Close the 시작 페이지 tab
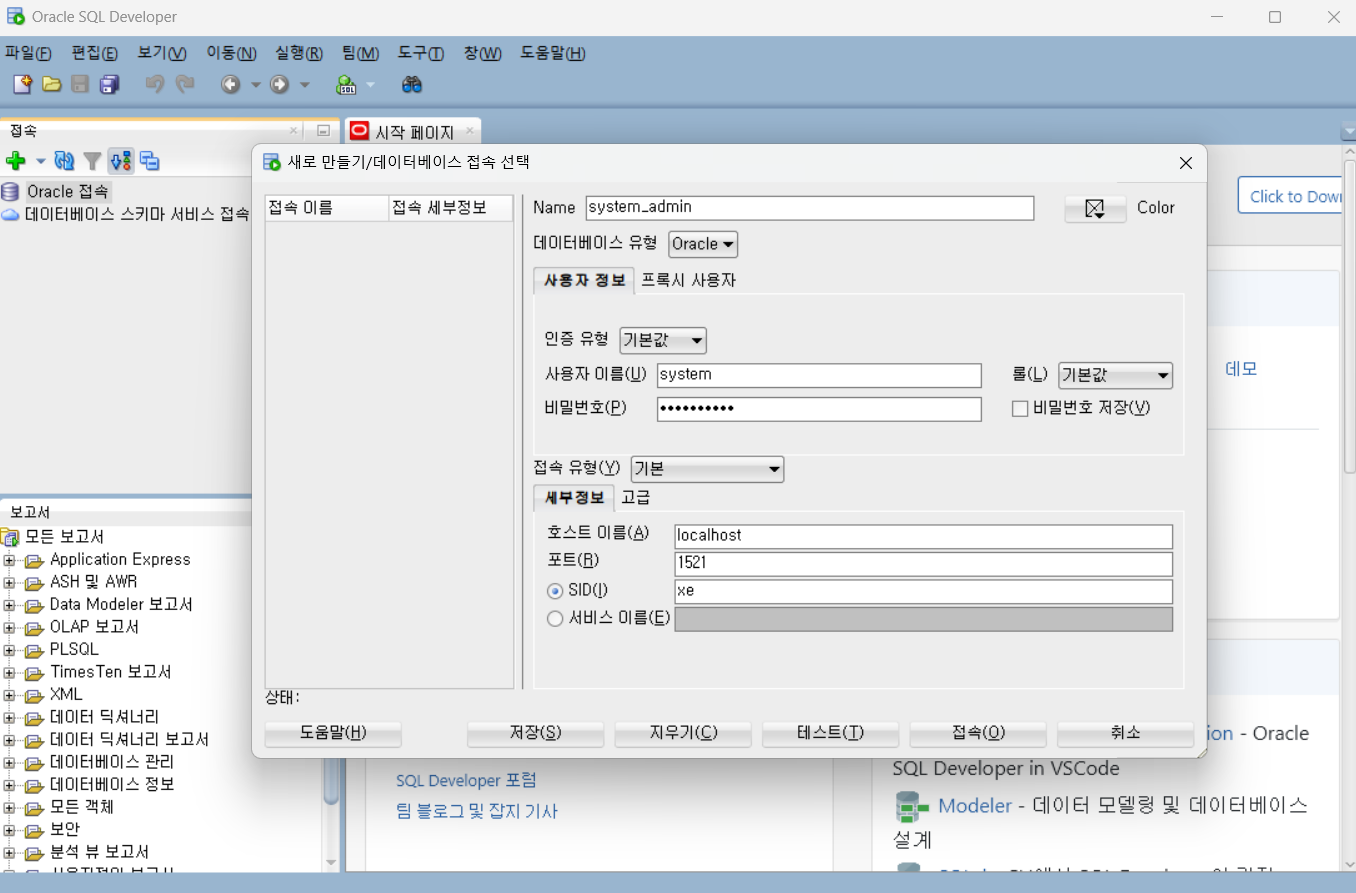 click(470, 131)
